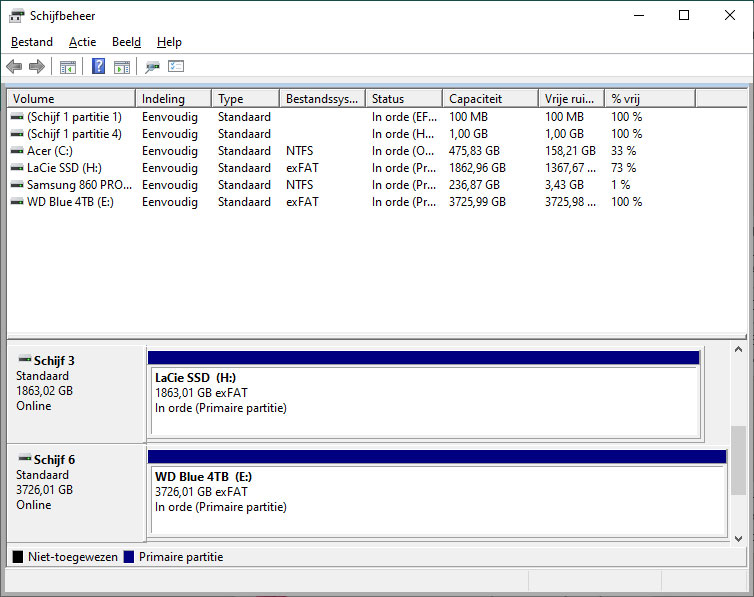Select drive icon of Schijf 1 partitie 4
The width and height of the screenshot is (754, 597).
pyautogui.click(x=17, y=134)
